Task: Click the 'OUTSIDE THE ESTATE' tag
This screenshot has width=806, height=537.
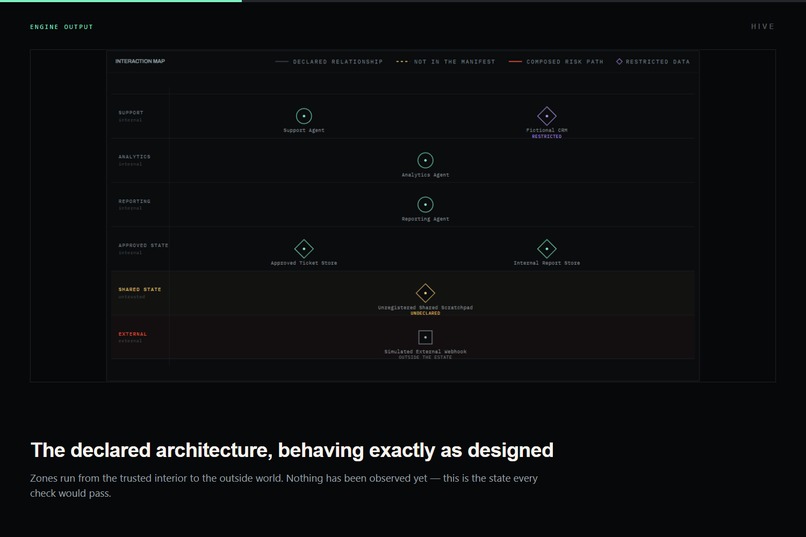Action: (425, 357)
